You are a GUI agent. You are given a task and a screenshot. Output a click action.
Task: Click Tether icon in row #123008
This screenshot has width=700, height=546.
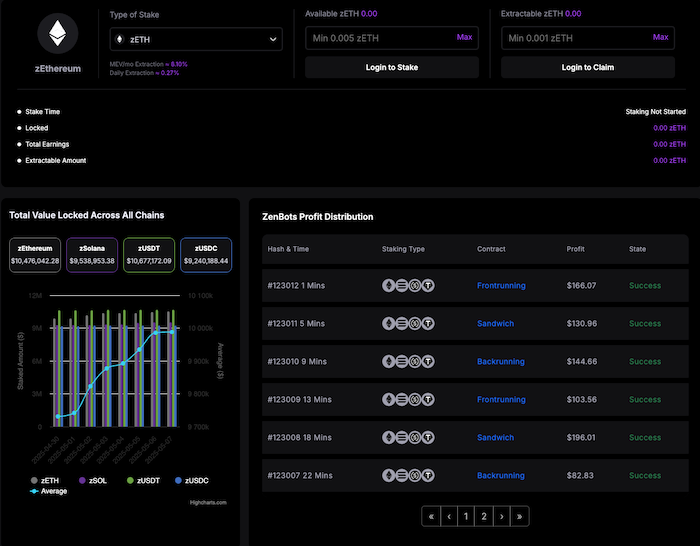click(428, 438)
